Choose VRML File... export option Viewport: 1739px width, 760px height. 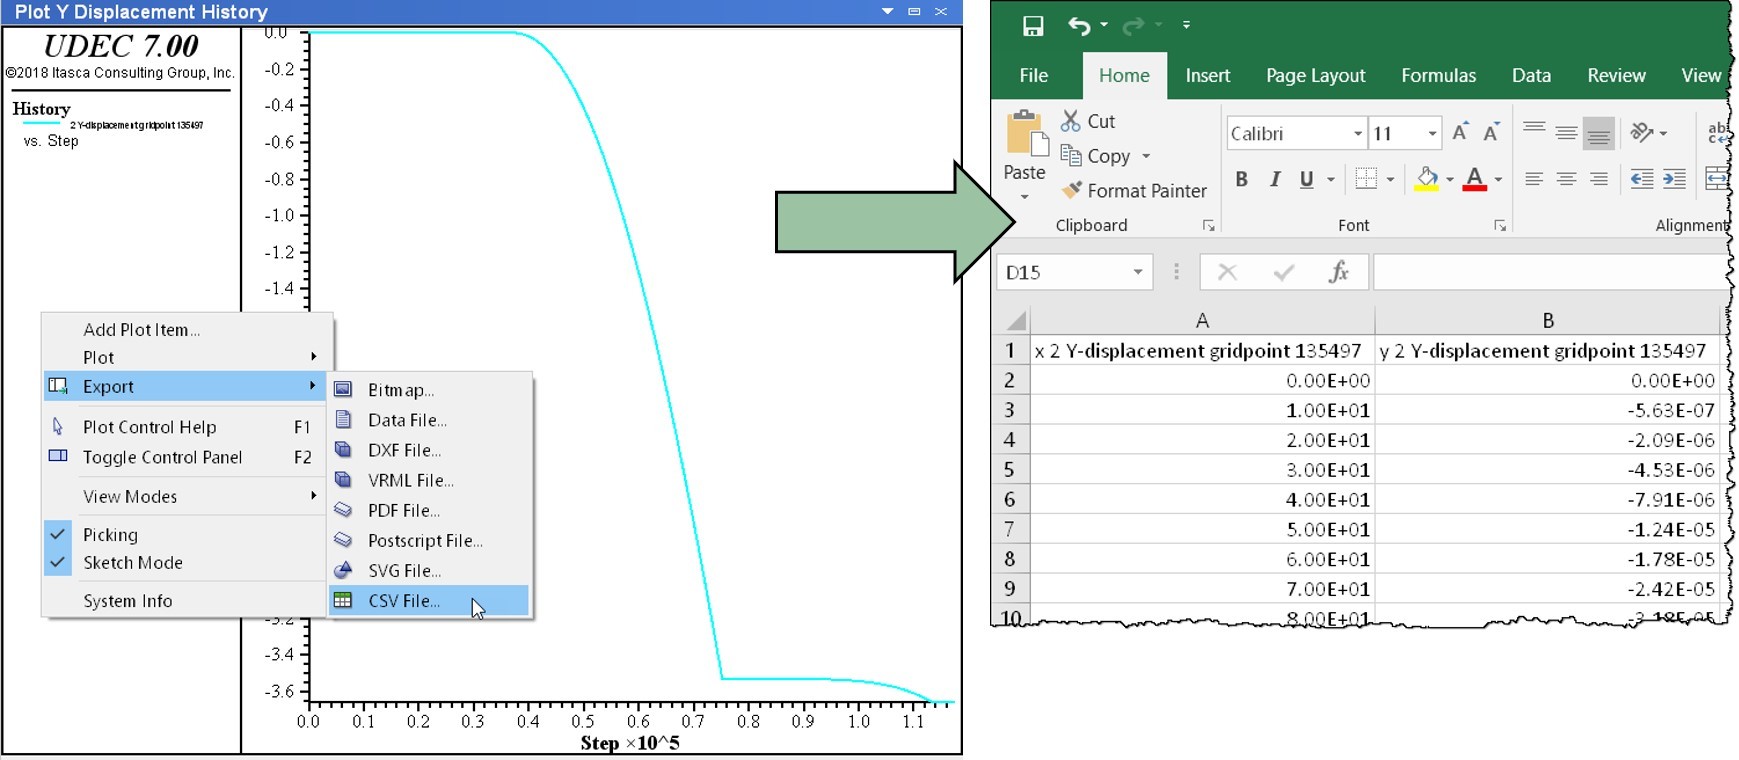point(429,480)
